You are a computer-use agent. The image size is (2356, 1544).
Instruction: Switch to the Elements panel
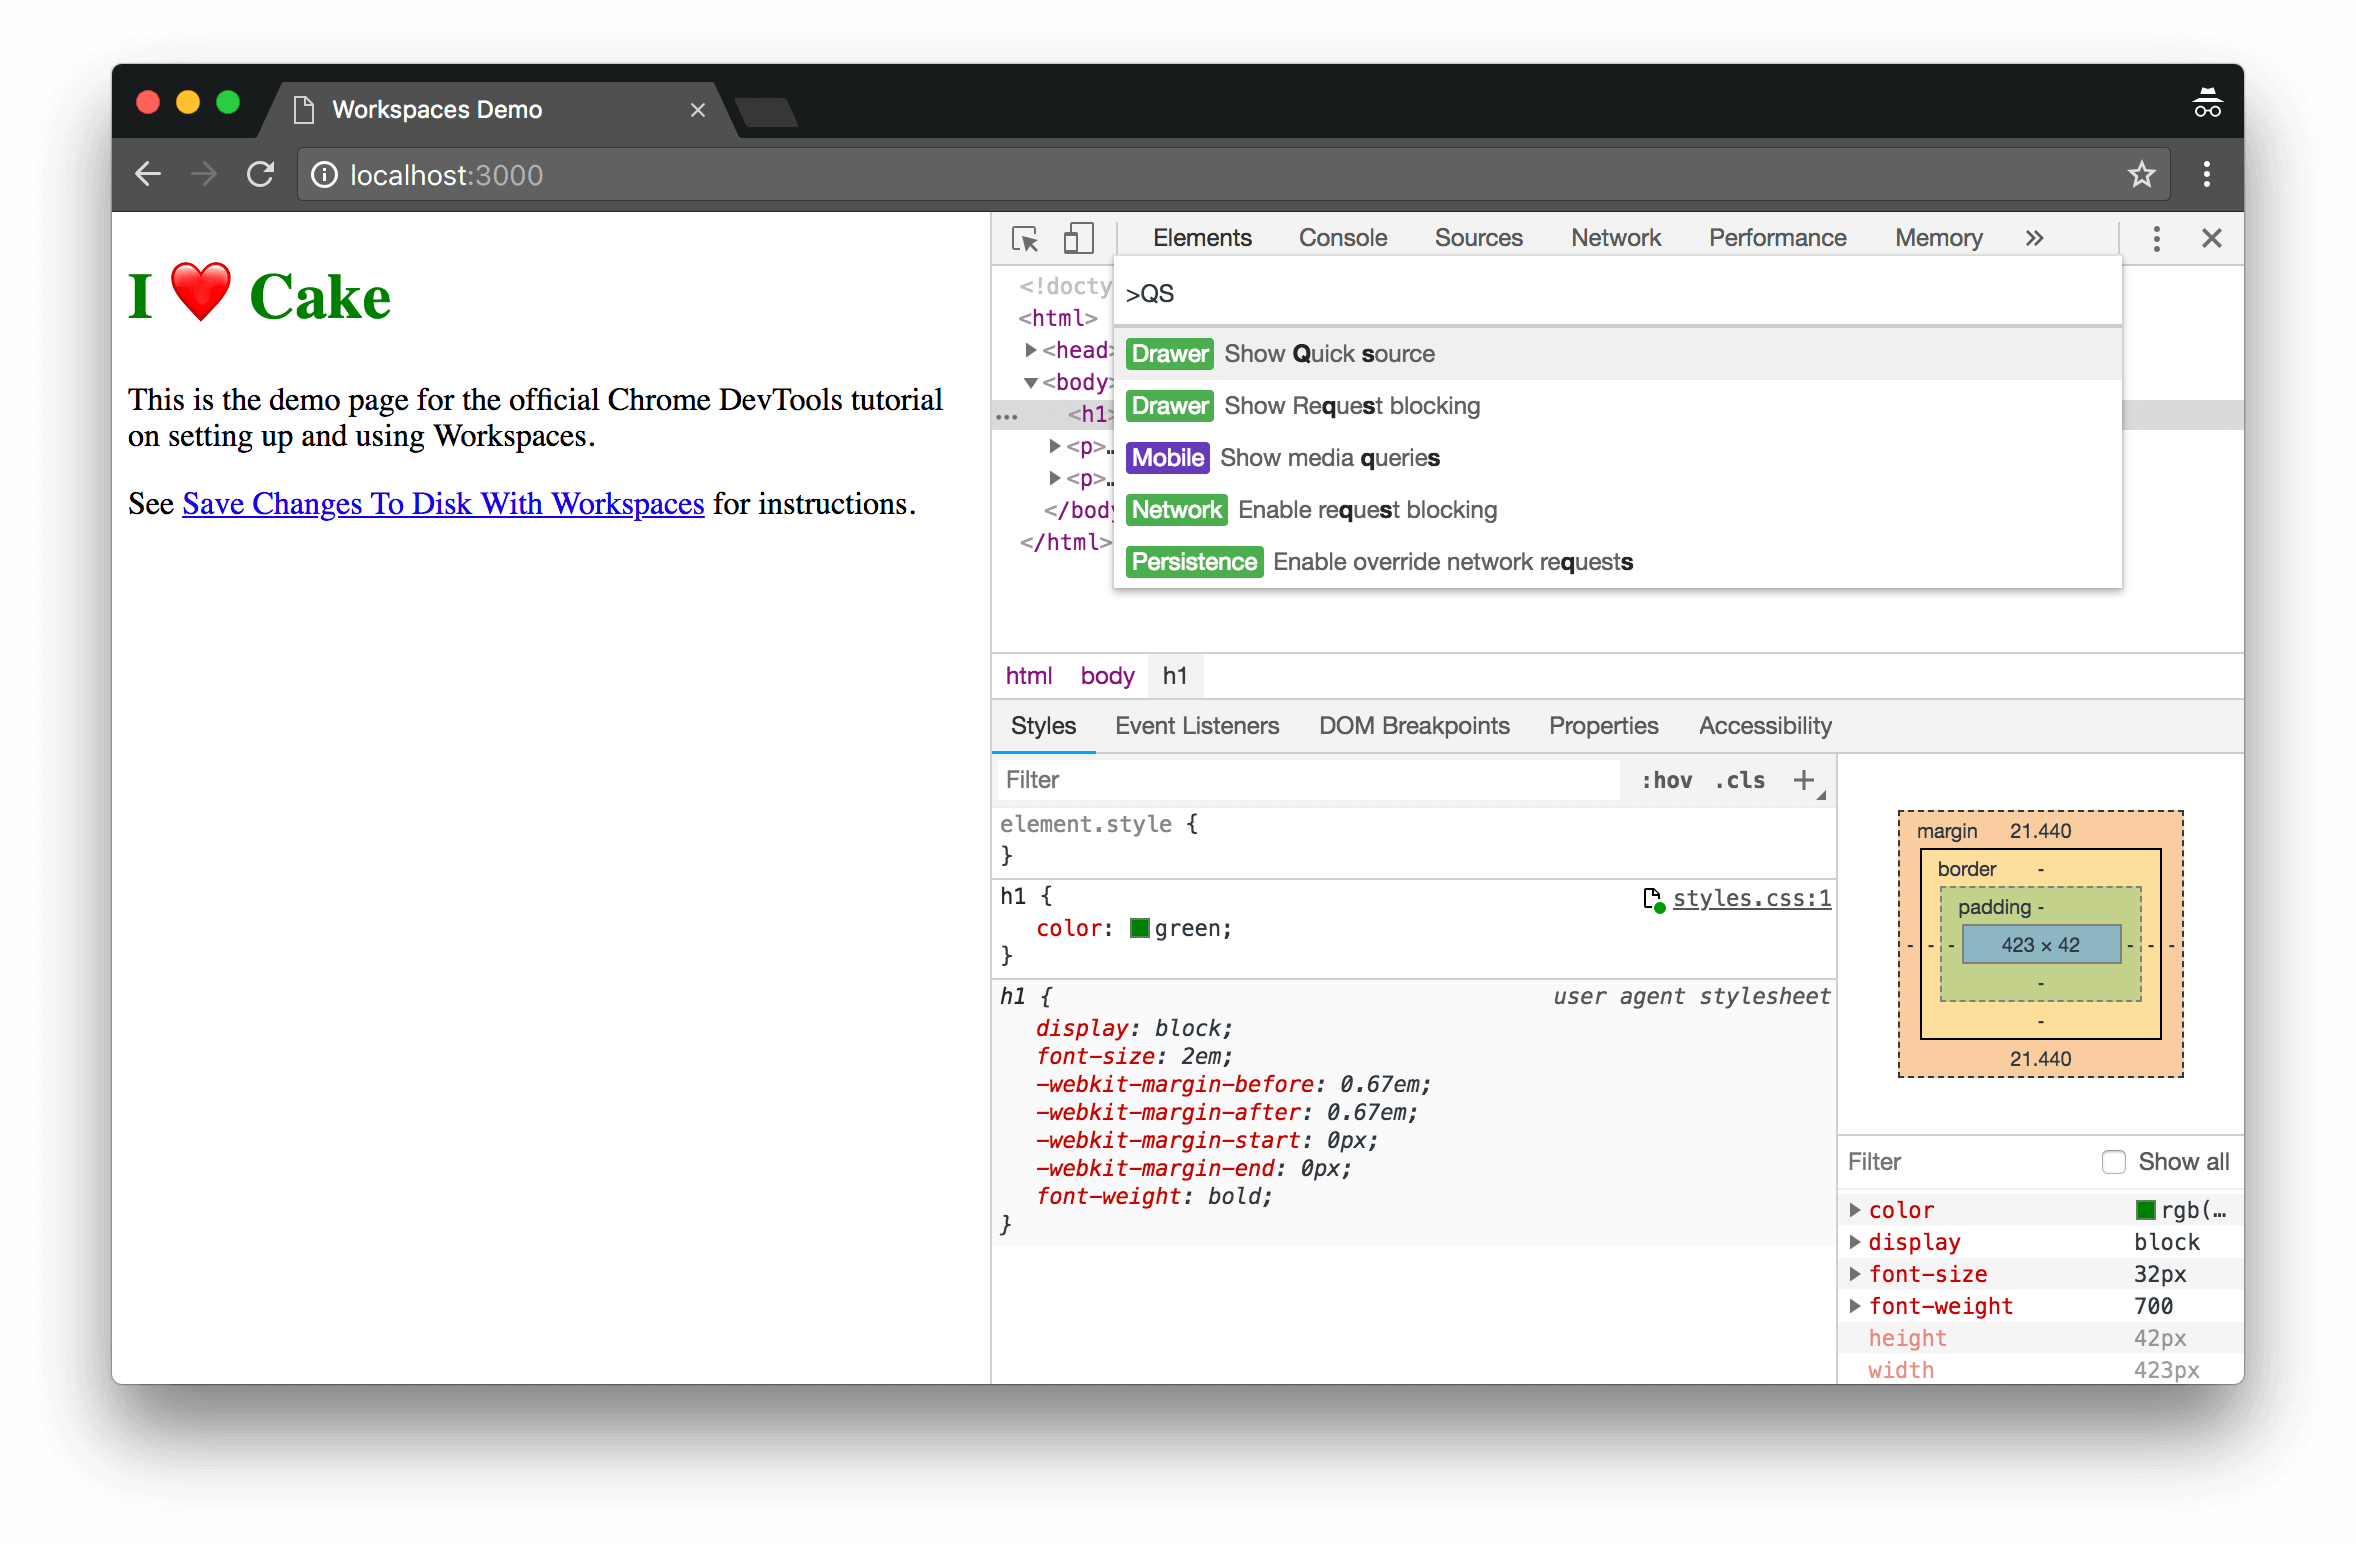pos(1202,238)
